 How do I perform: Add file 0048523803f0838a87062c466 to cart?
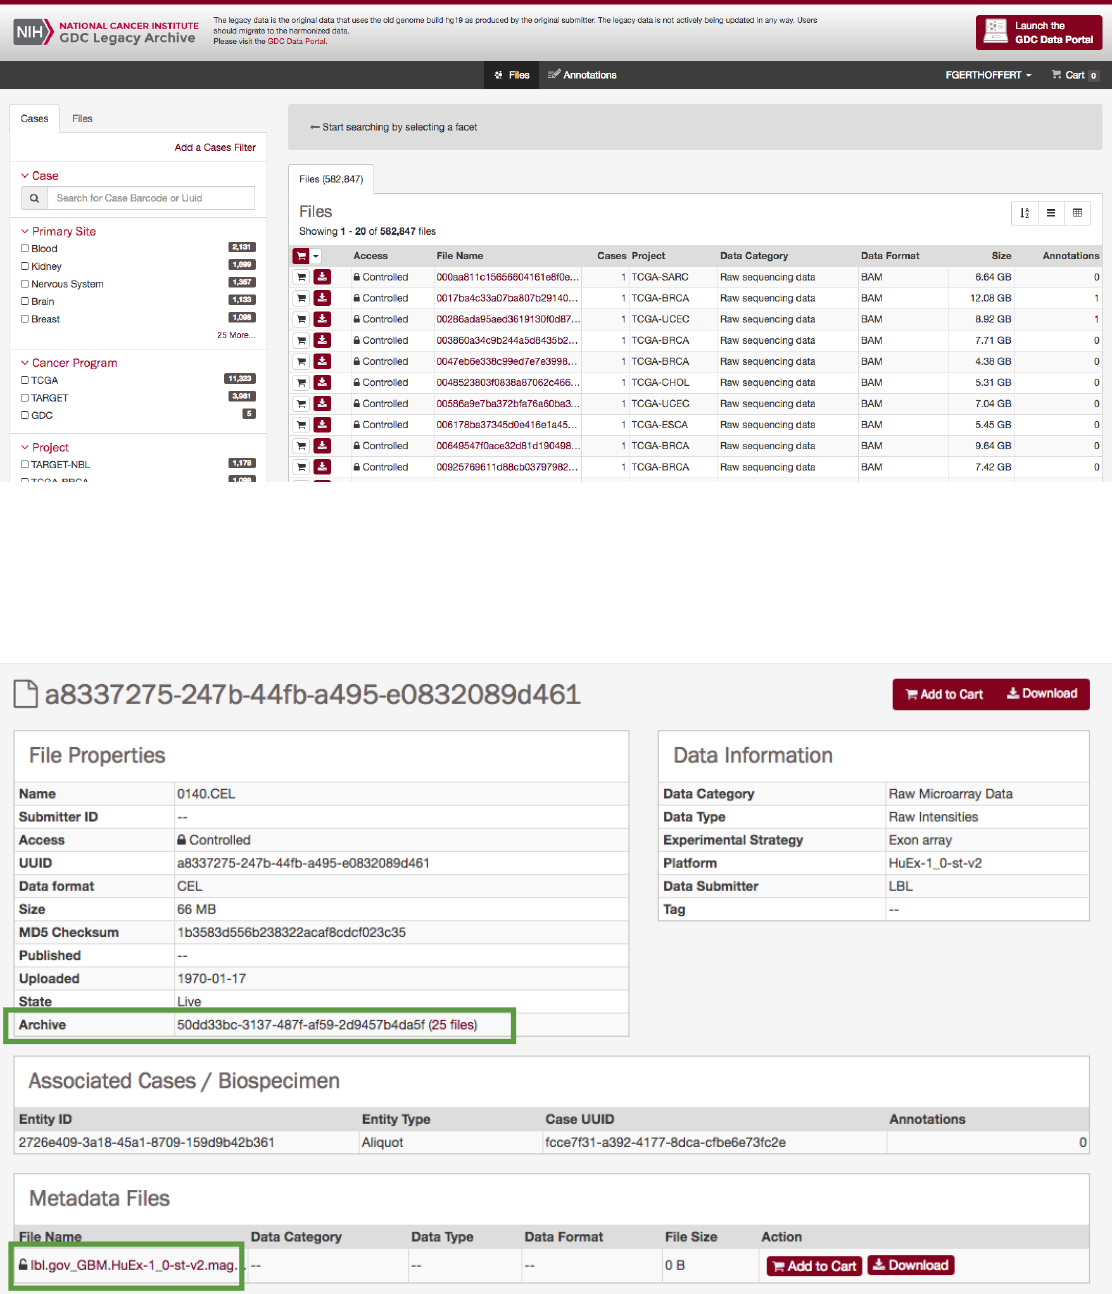click(x=301, y=382)
